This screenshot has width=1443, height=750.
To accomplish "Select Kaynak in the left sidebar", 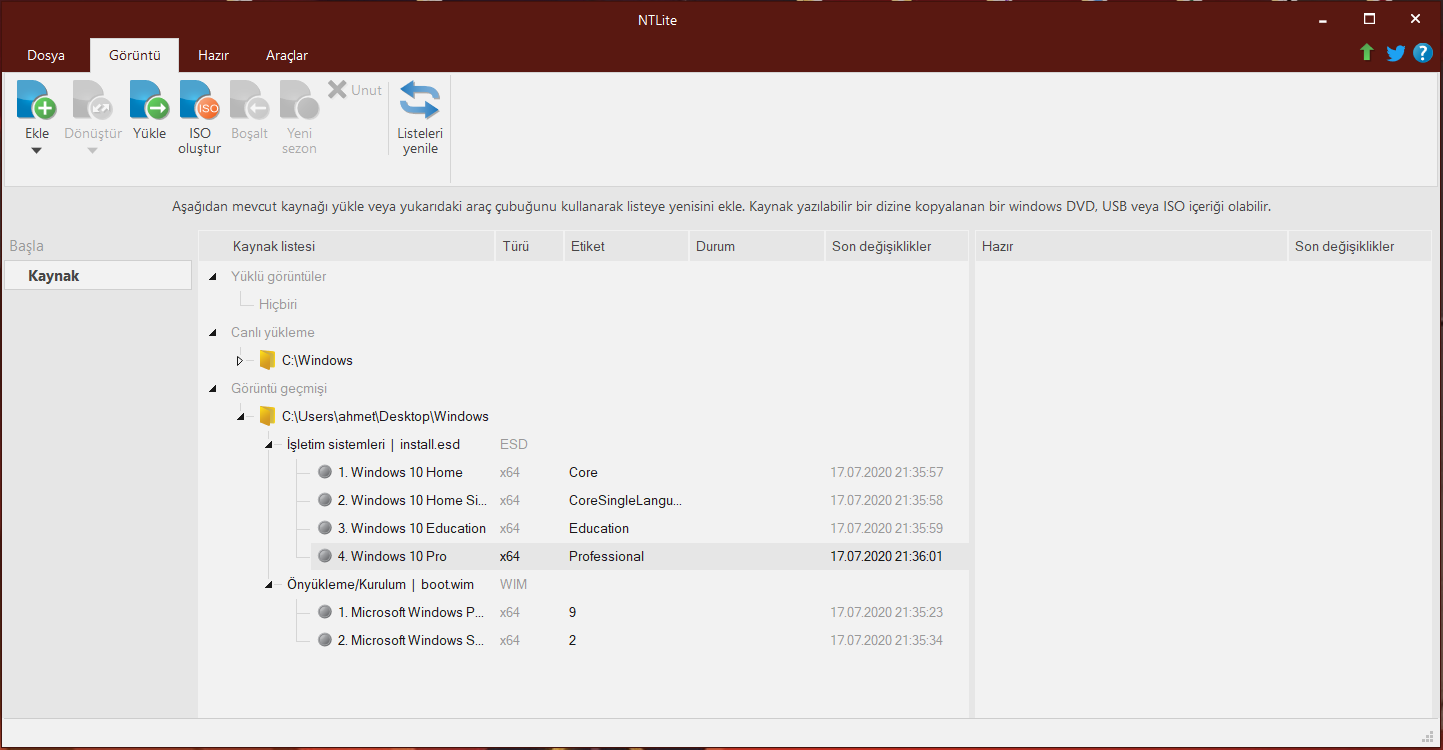I will pos(98,276).
